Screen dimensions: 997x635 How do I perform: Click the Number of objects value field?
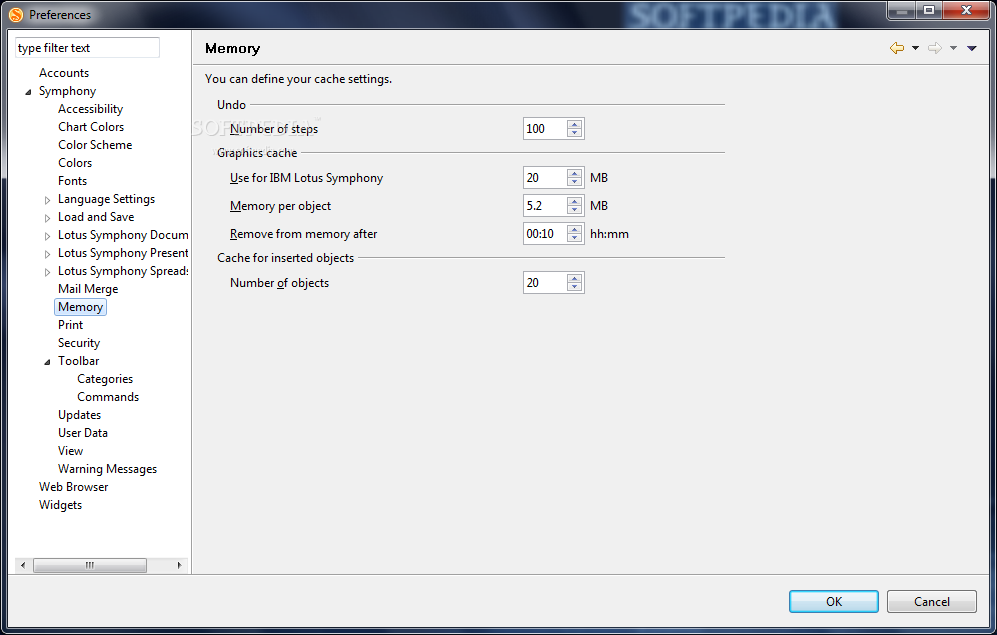pos(544,282)
